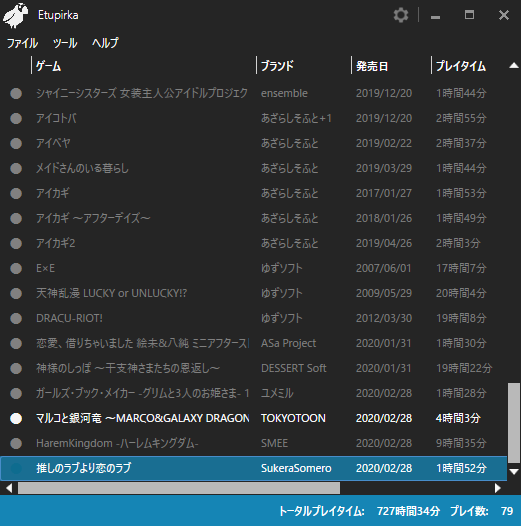
Task: Open the ツール menu
Action: (65, 43)
